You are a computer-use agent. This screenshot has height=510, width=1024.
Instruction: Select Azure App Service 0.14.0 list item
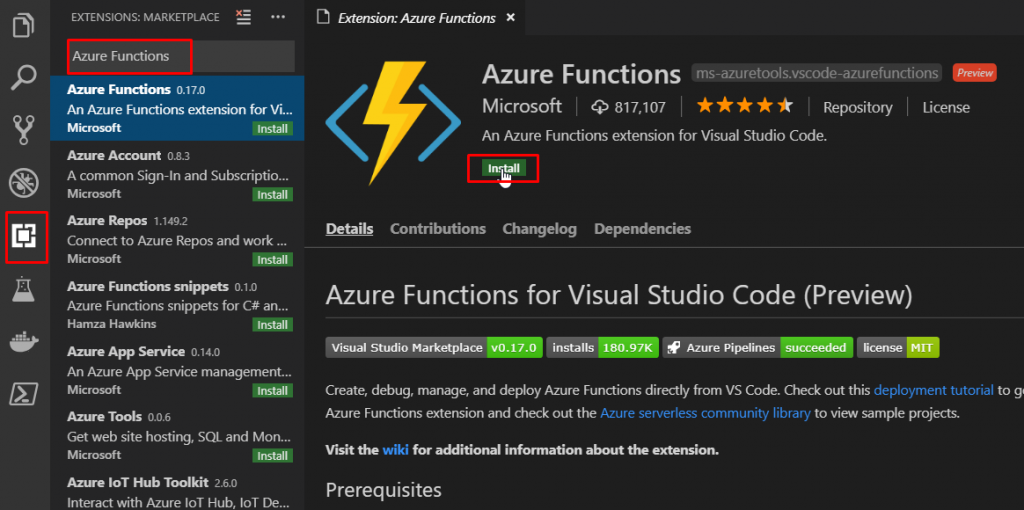pos(177,370)
